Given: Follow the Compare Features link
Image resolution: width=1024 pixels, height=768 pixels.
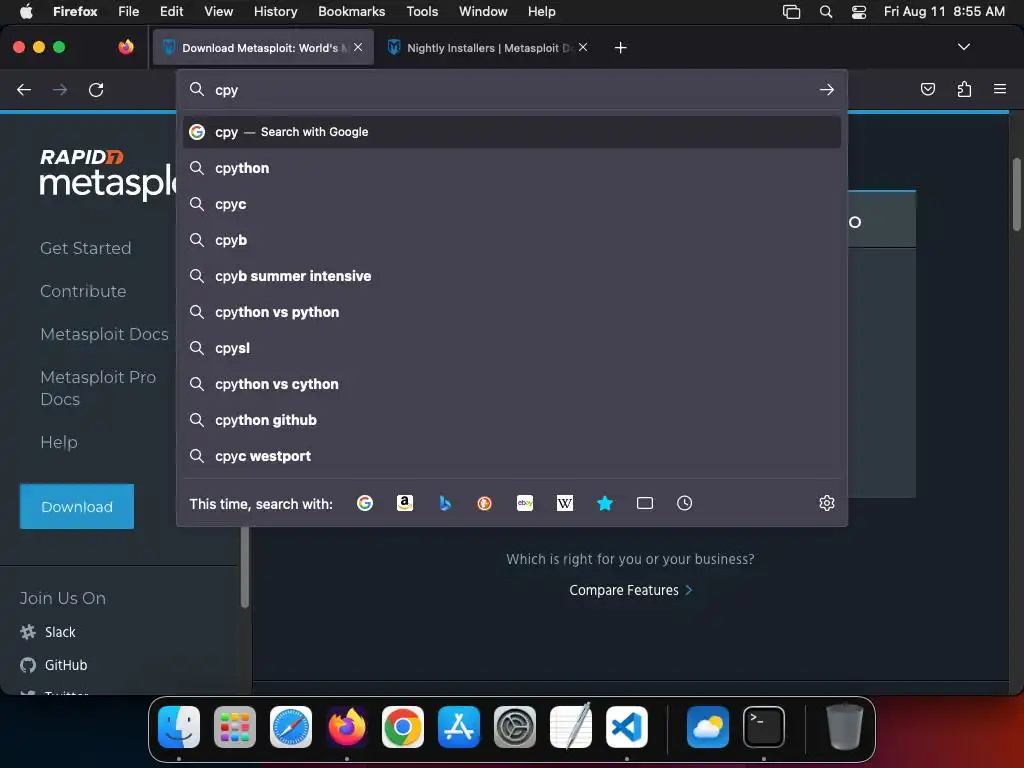Looking at the screenshot, I should (630, 590).
